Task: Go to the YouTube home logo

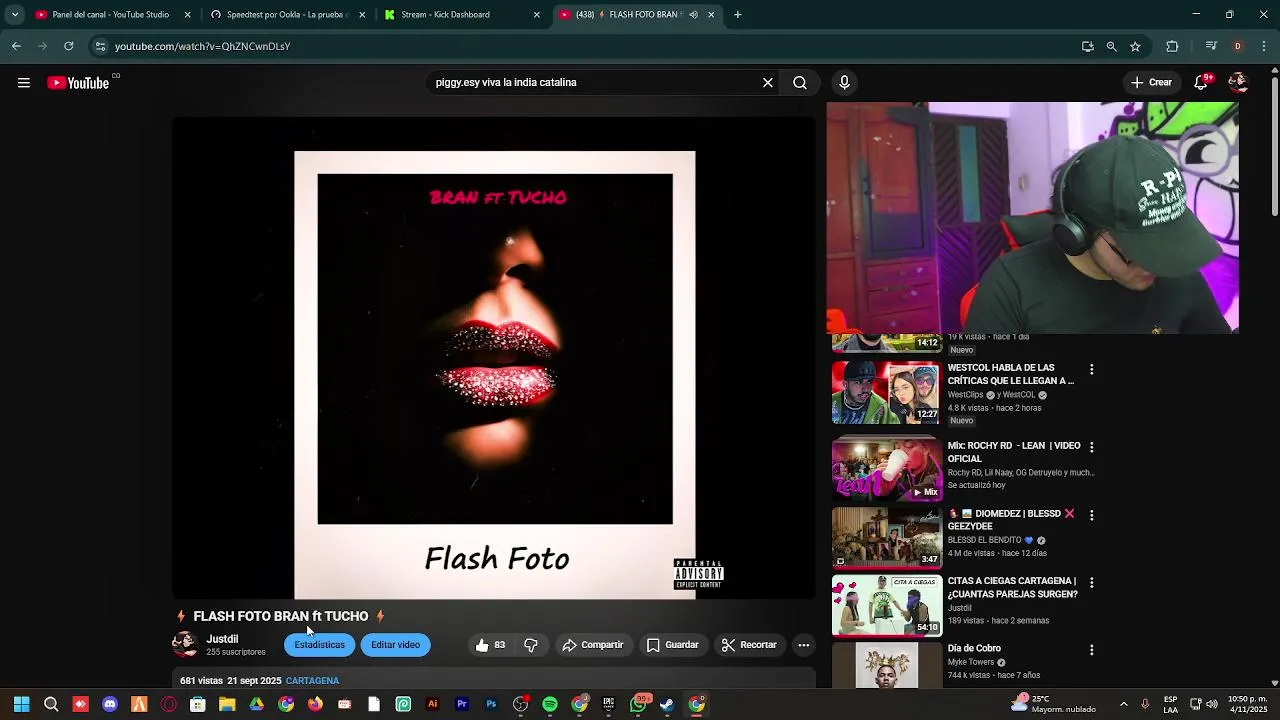Action: pyautogui.click(x=78, y=83)
